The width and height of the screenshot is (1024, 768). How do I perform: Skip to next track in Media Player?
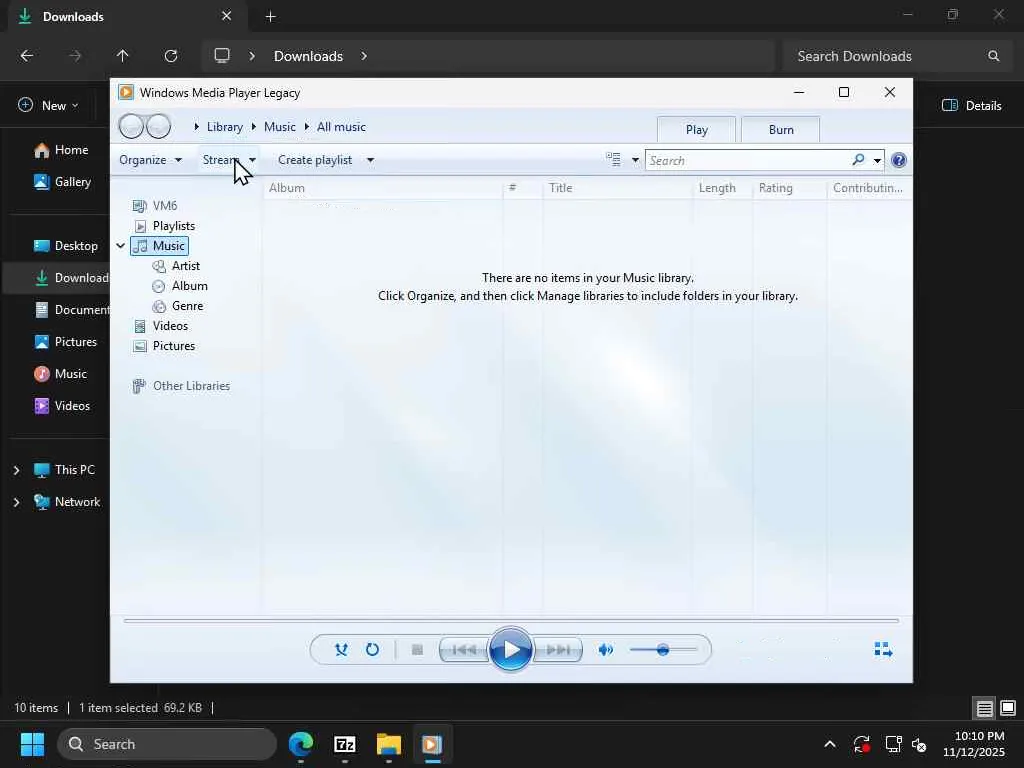(558, 650)
